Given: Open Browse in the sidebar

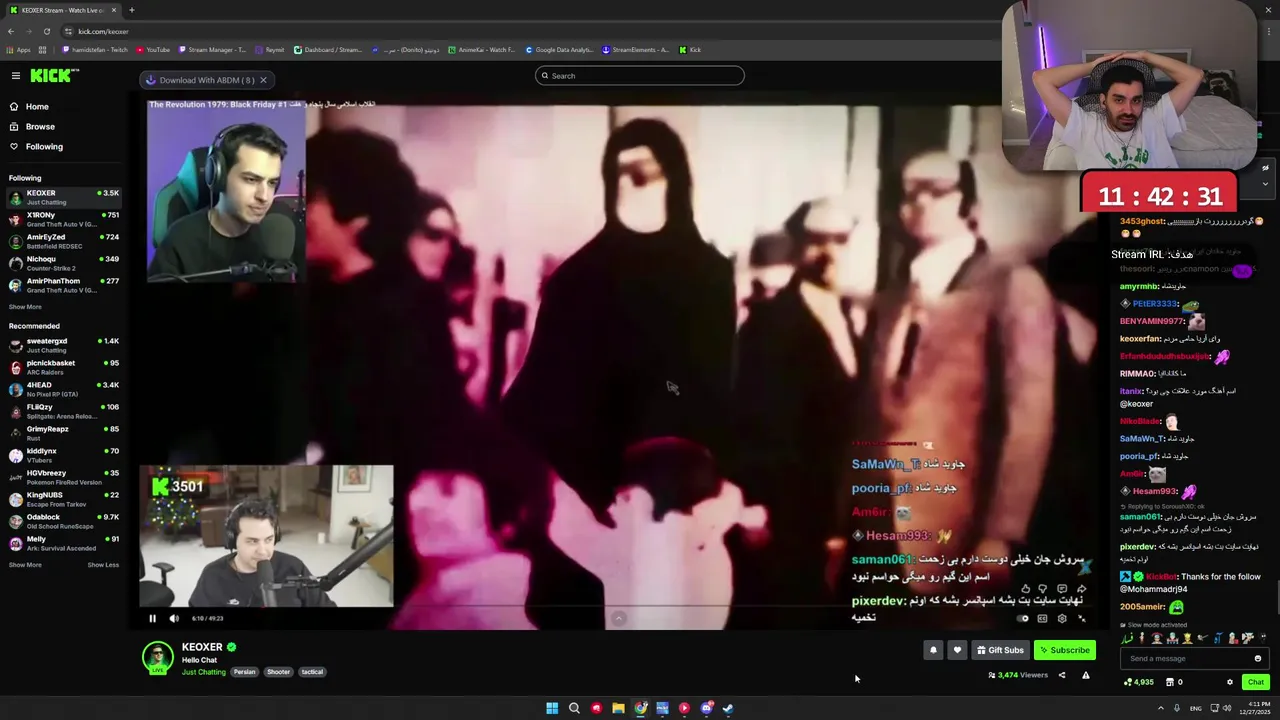Looking at the screenshot, I should pyautogui.click(x=40, y=127).
